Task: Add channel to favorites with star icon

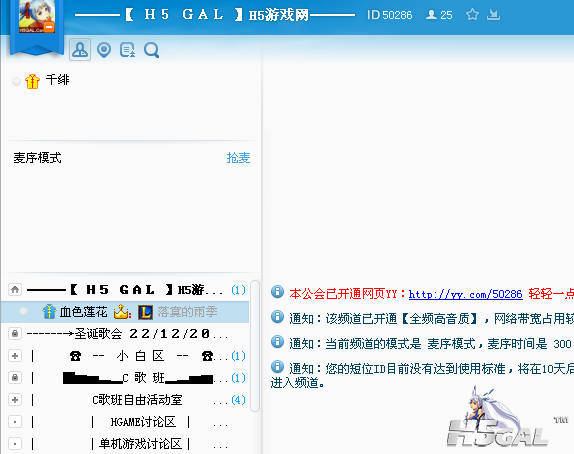Action: coord(472,15)
